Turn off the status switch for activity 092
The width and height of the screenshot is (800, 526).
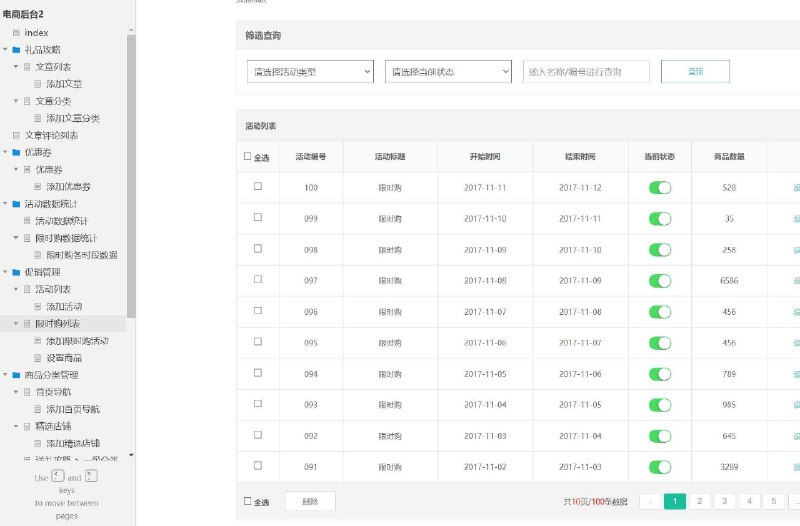point(660,436)
